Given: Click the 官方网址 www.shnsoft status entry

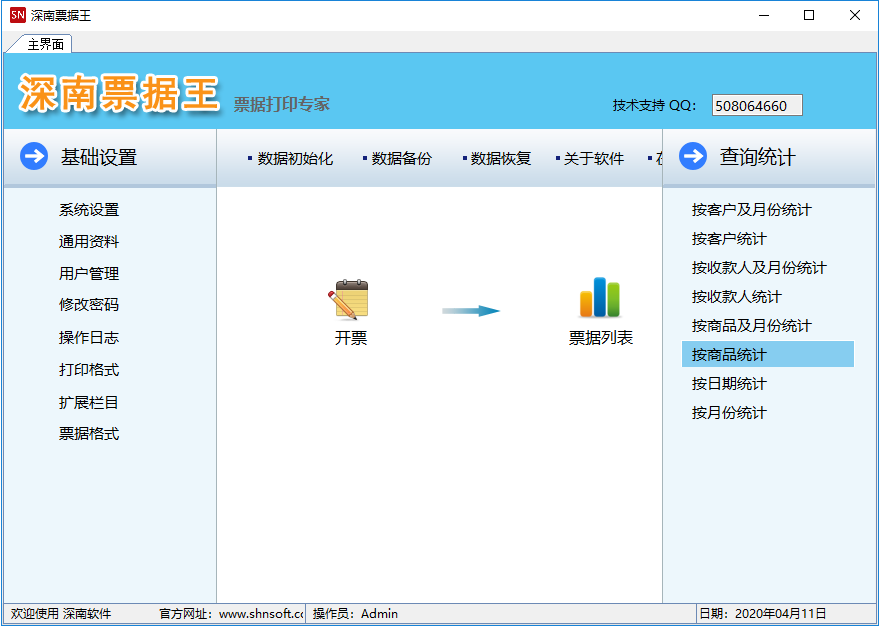Looking at the screenshot, I should click(231, 614).
